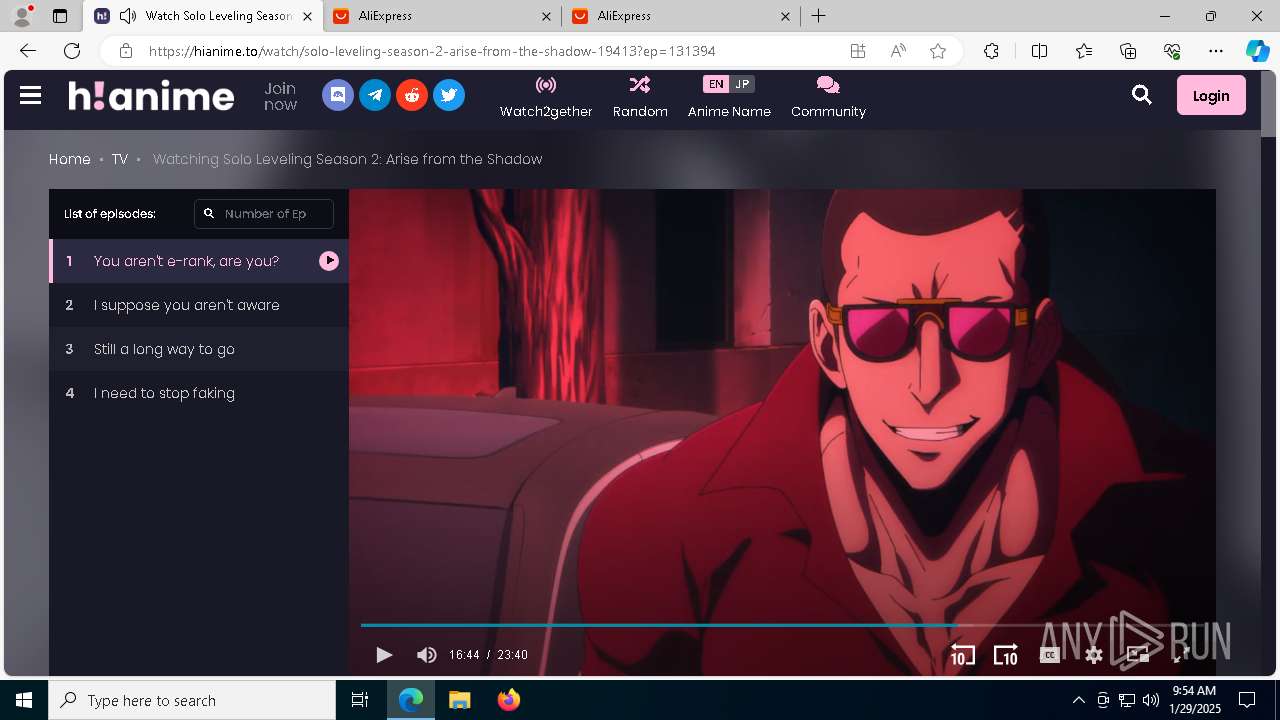The height and width of the screenshot is (720, 1280).
Task: Add this page to favorites star
Action: point(938,51)
